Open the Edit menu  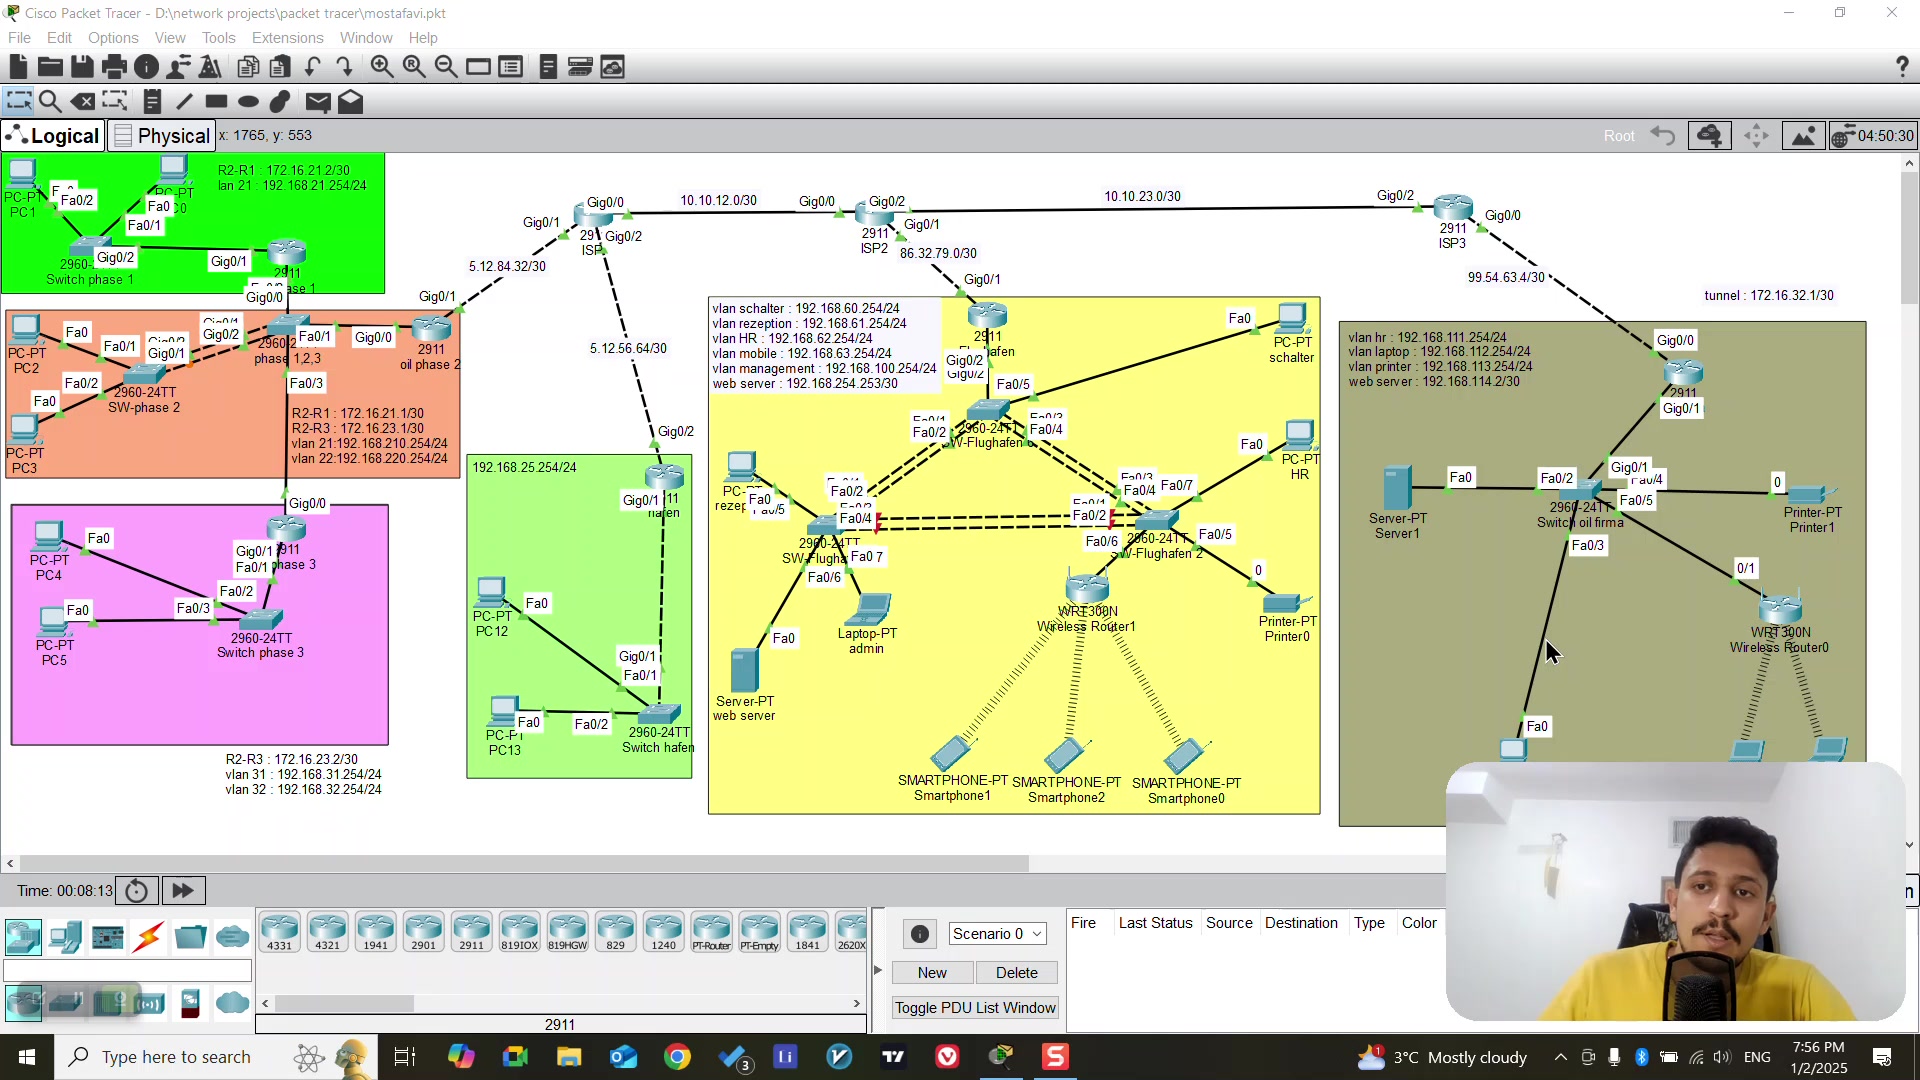pos(59,38)
